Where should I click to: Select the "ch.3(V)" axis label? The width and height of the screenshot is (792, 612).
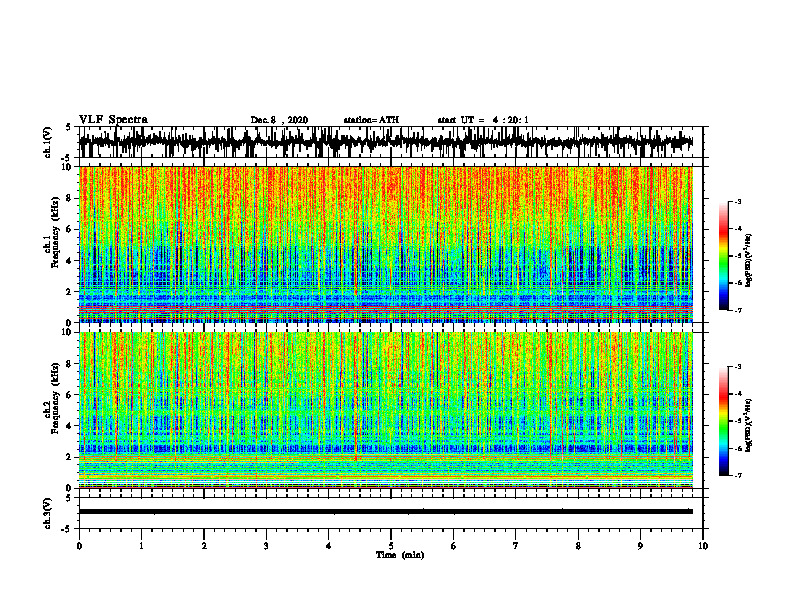coord(48,513)
